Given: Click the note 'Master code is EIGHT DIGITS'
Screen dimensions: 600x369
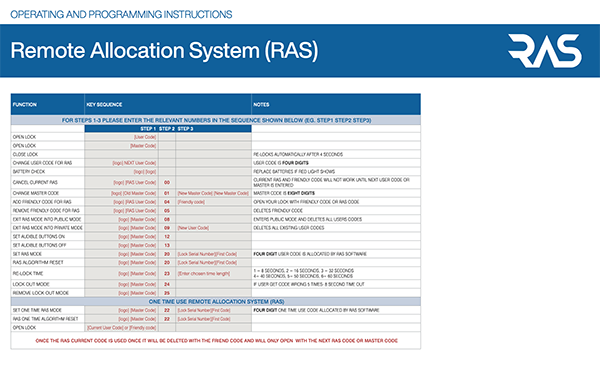Looking at the screenshot, I should [284, 193].
